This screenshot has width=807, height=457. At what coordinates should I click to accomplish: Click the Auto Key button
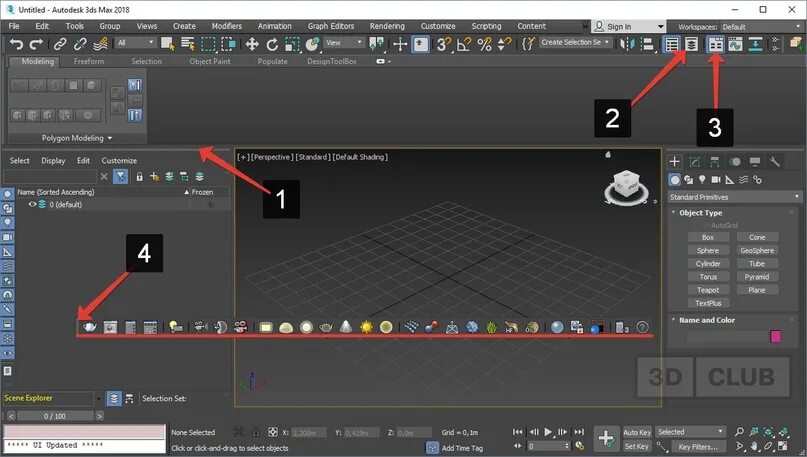pos(637,432)
